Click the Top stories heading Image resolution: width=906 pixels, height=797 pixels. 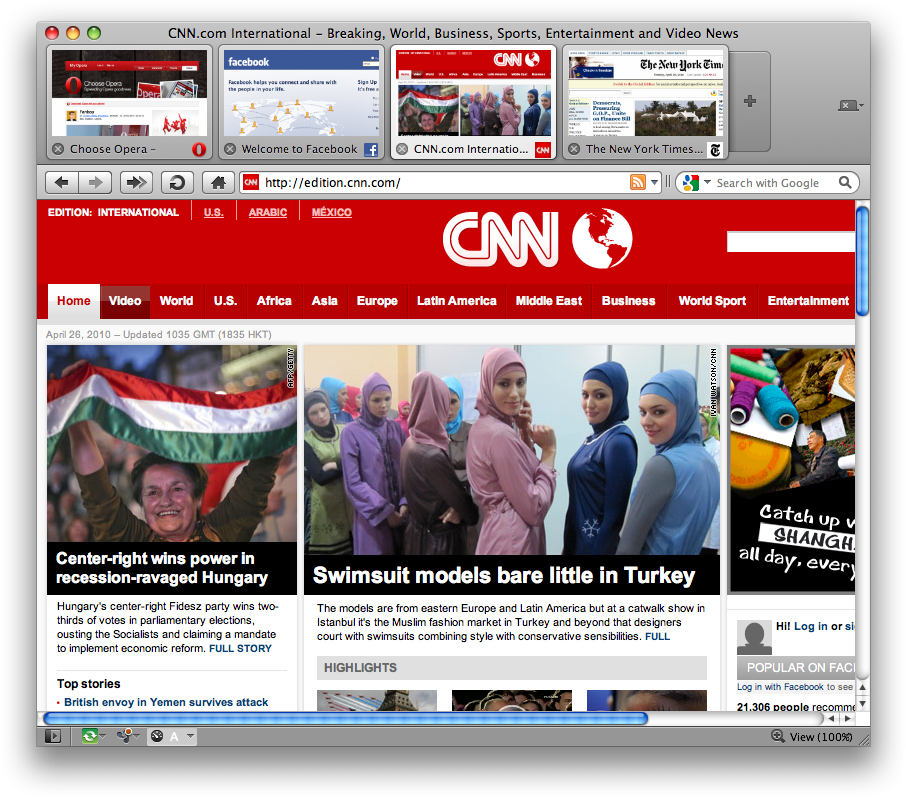(x=88, y=684)
